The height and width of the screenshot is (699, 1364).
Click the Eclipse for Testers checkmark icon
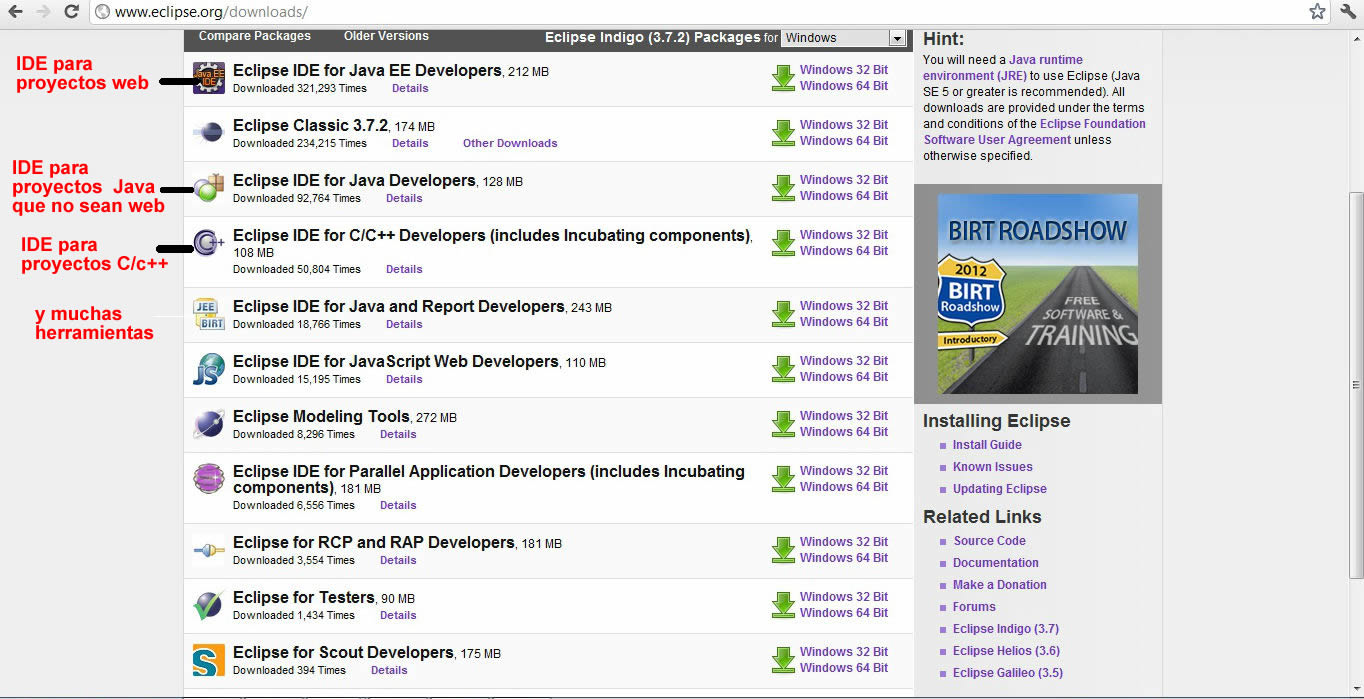[208, 604]
